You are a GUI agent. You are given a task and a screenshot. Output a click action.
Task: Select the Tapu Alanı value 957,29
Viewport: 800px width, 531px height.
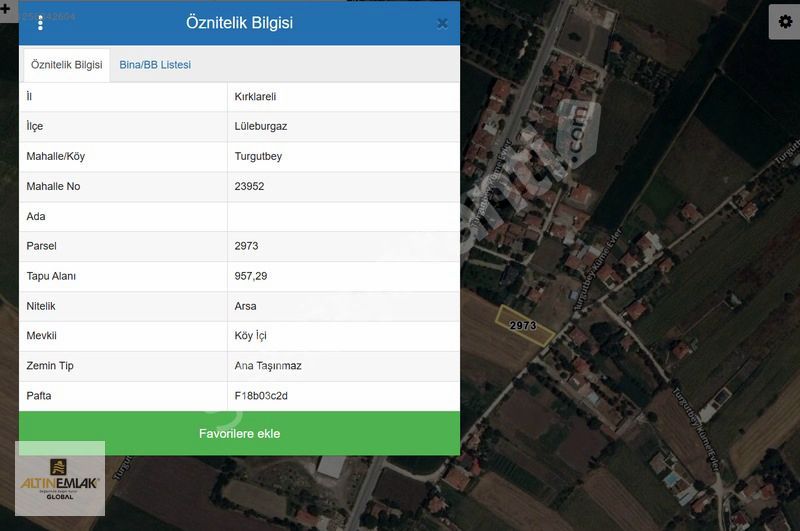(x=251, y=276)
